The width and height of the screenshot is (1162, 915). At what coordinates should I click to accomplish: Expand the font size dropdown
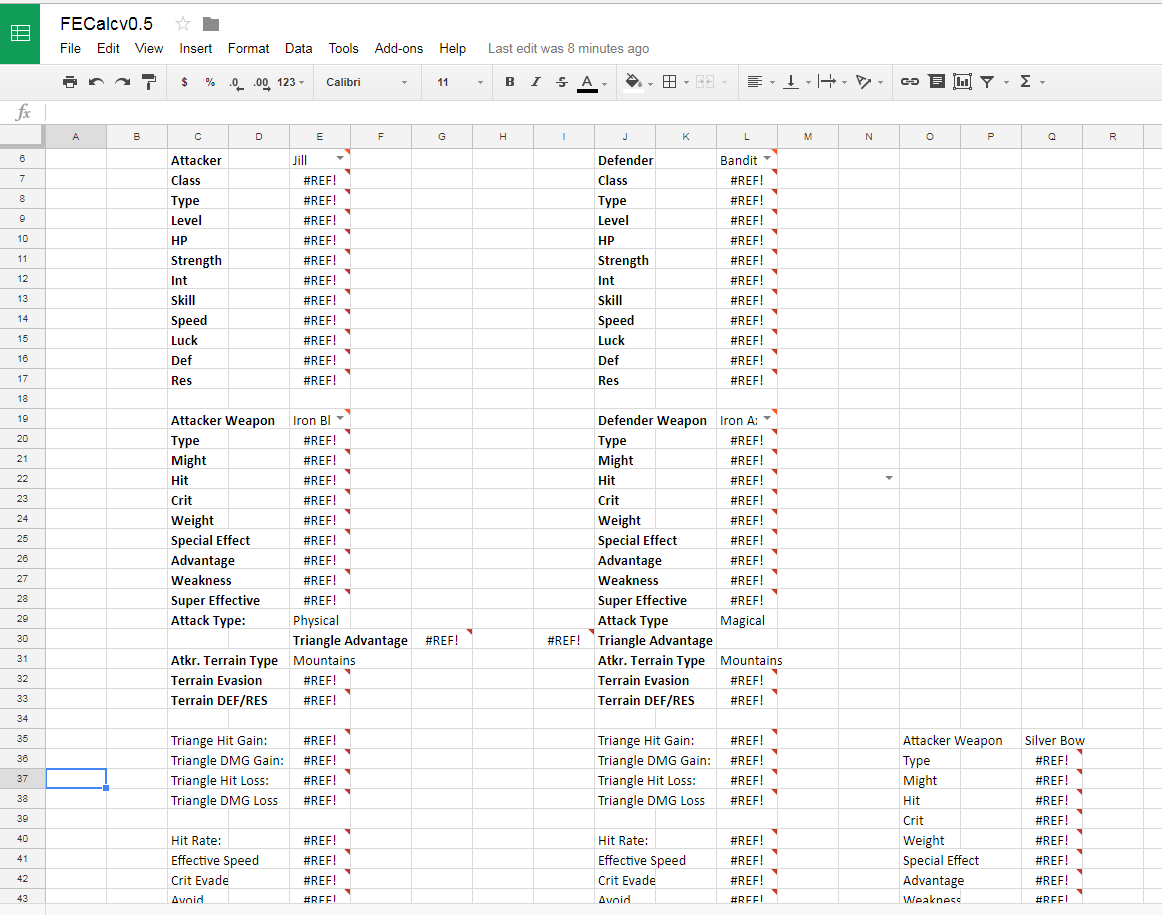479,82
